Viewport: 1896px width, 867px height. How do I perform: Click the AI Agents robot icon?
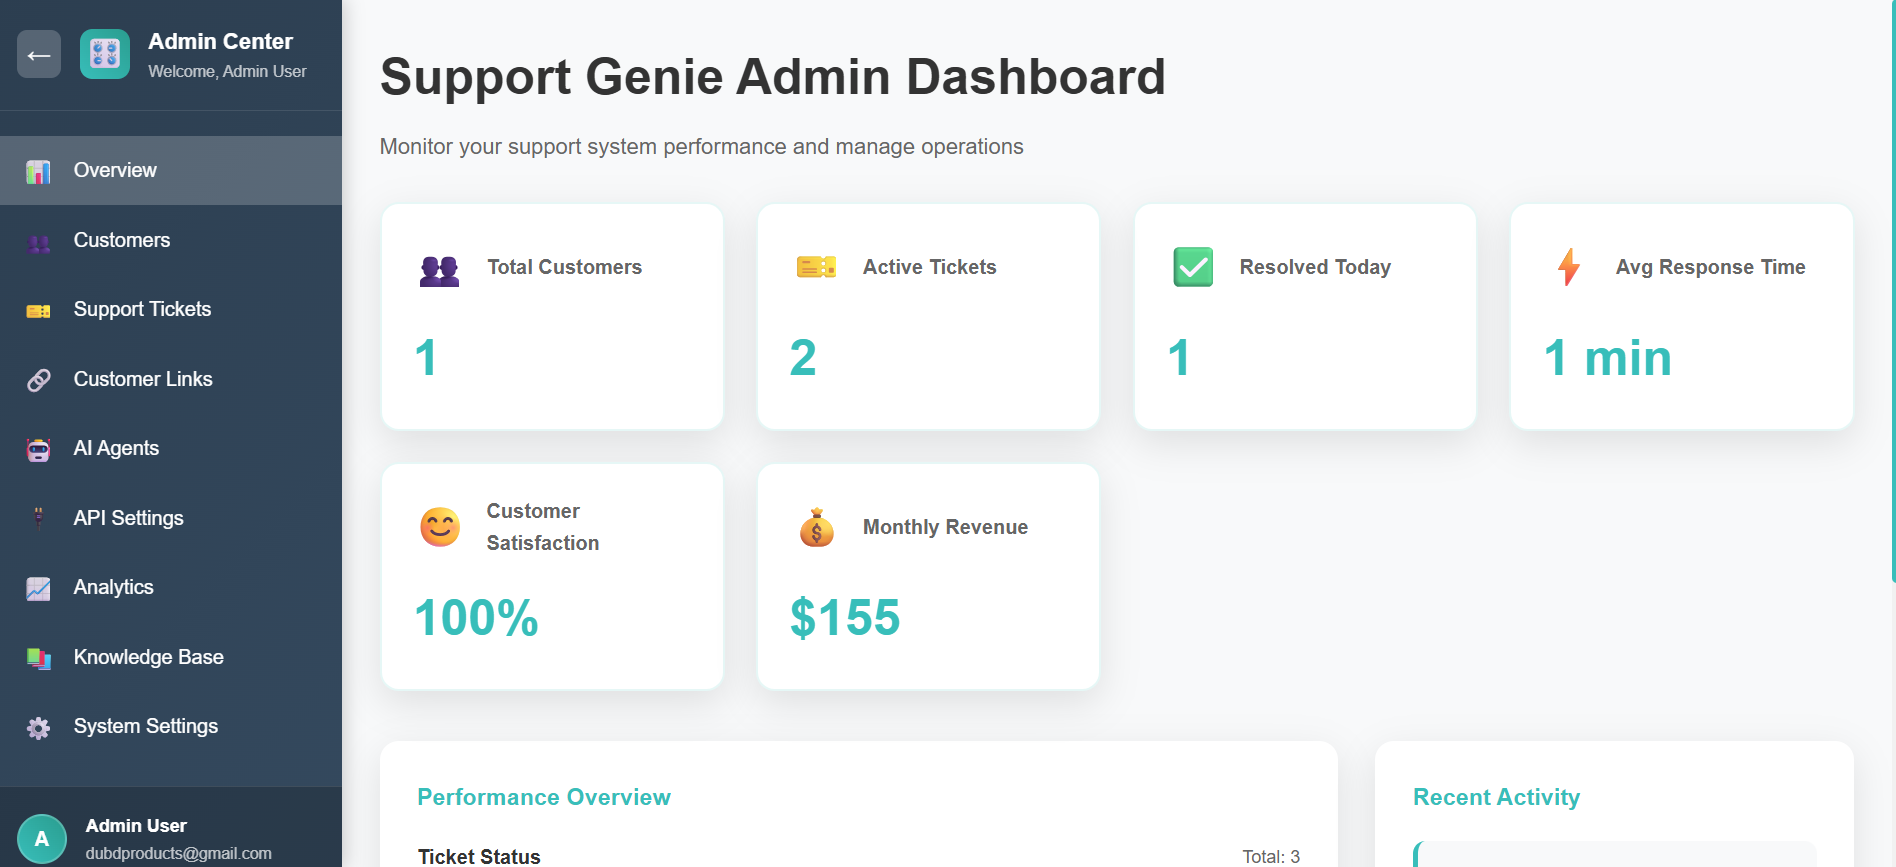tap(38, 450)
